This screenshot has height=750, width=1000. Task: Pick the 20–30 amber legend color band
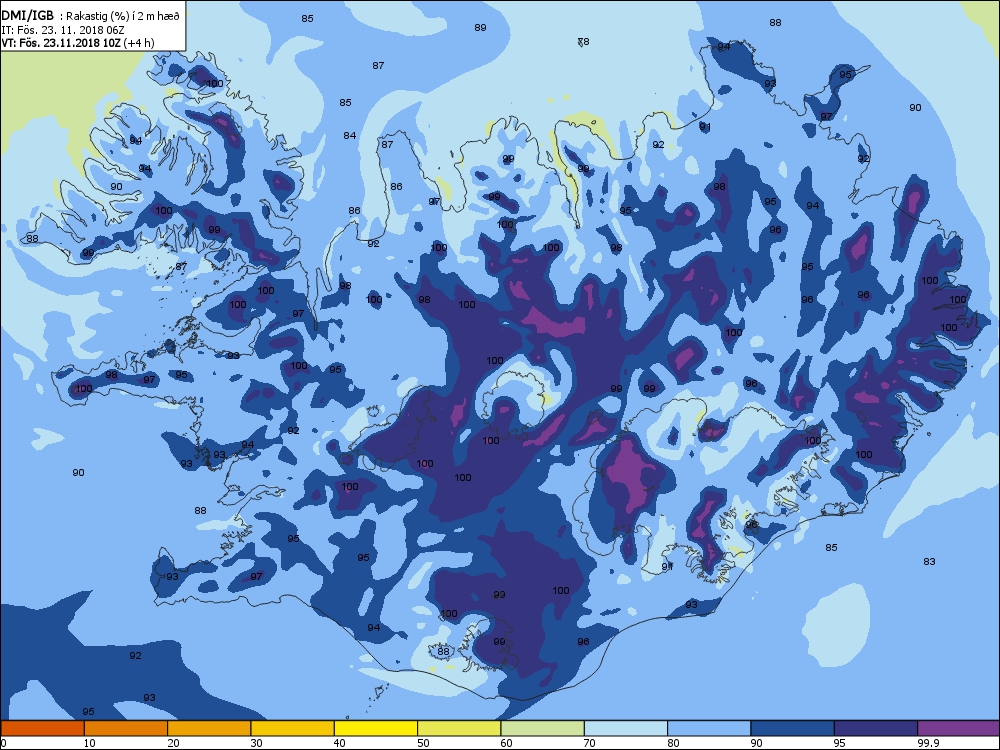point(209,728)
